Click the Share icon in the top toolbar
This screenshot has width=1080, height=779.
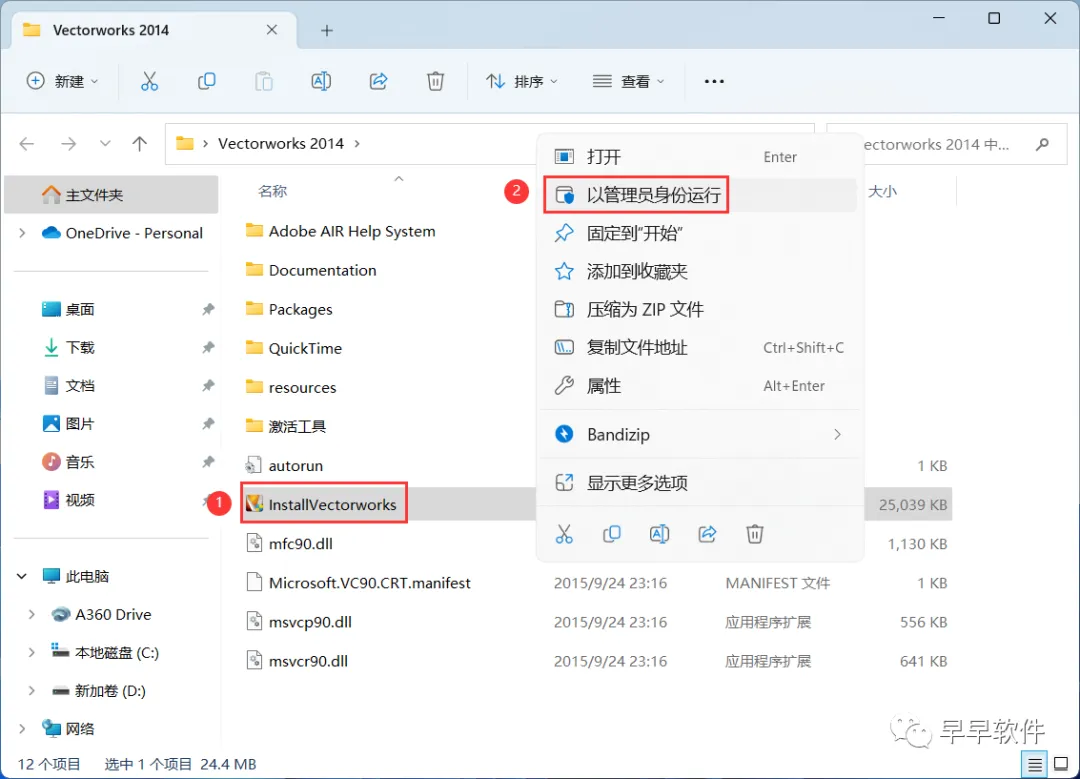[378, 81]
